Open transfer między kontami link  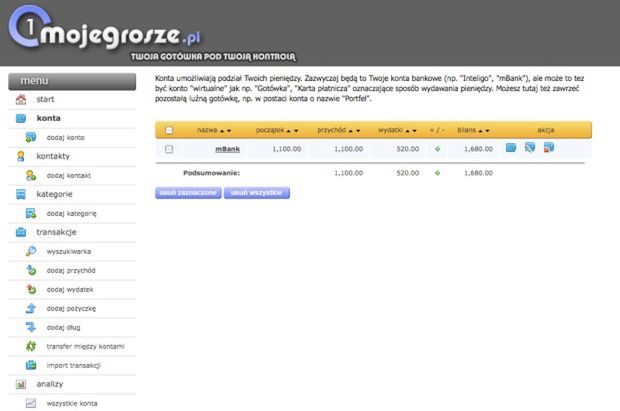(85, 347)
